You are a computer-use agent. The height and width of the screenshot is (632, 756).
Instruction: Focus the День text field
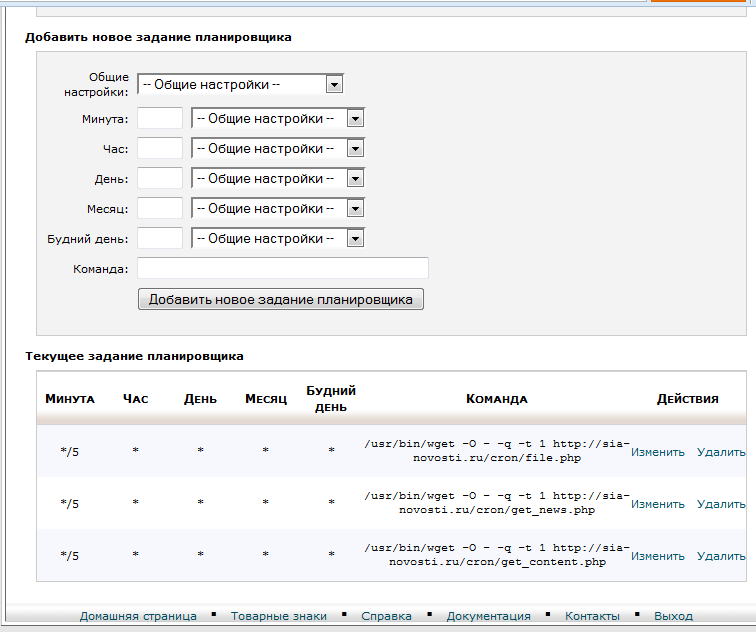pos(160,178)
